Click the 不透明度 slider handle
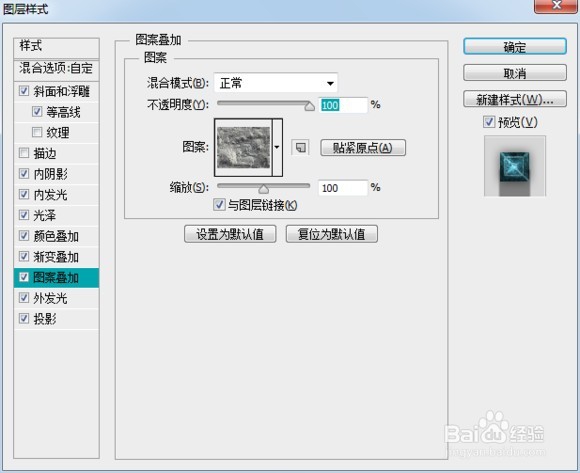The width and height of the screenshot is (580, 473). (309, 107)
